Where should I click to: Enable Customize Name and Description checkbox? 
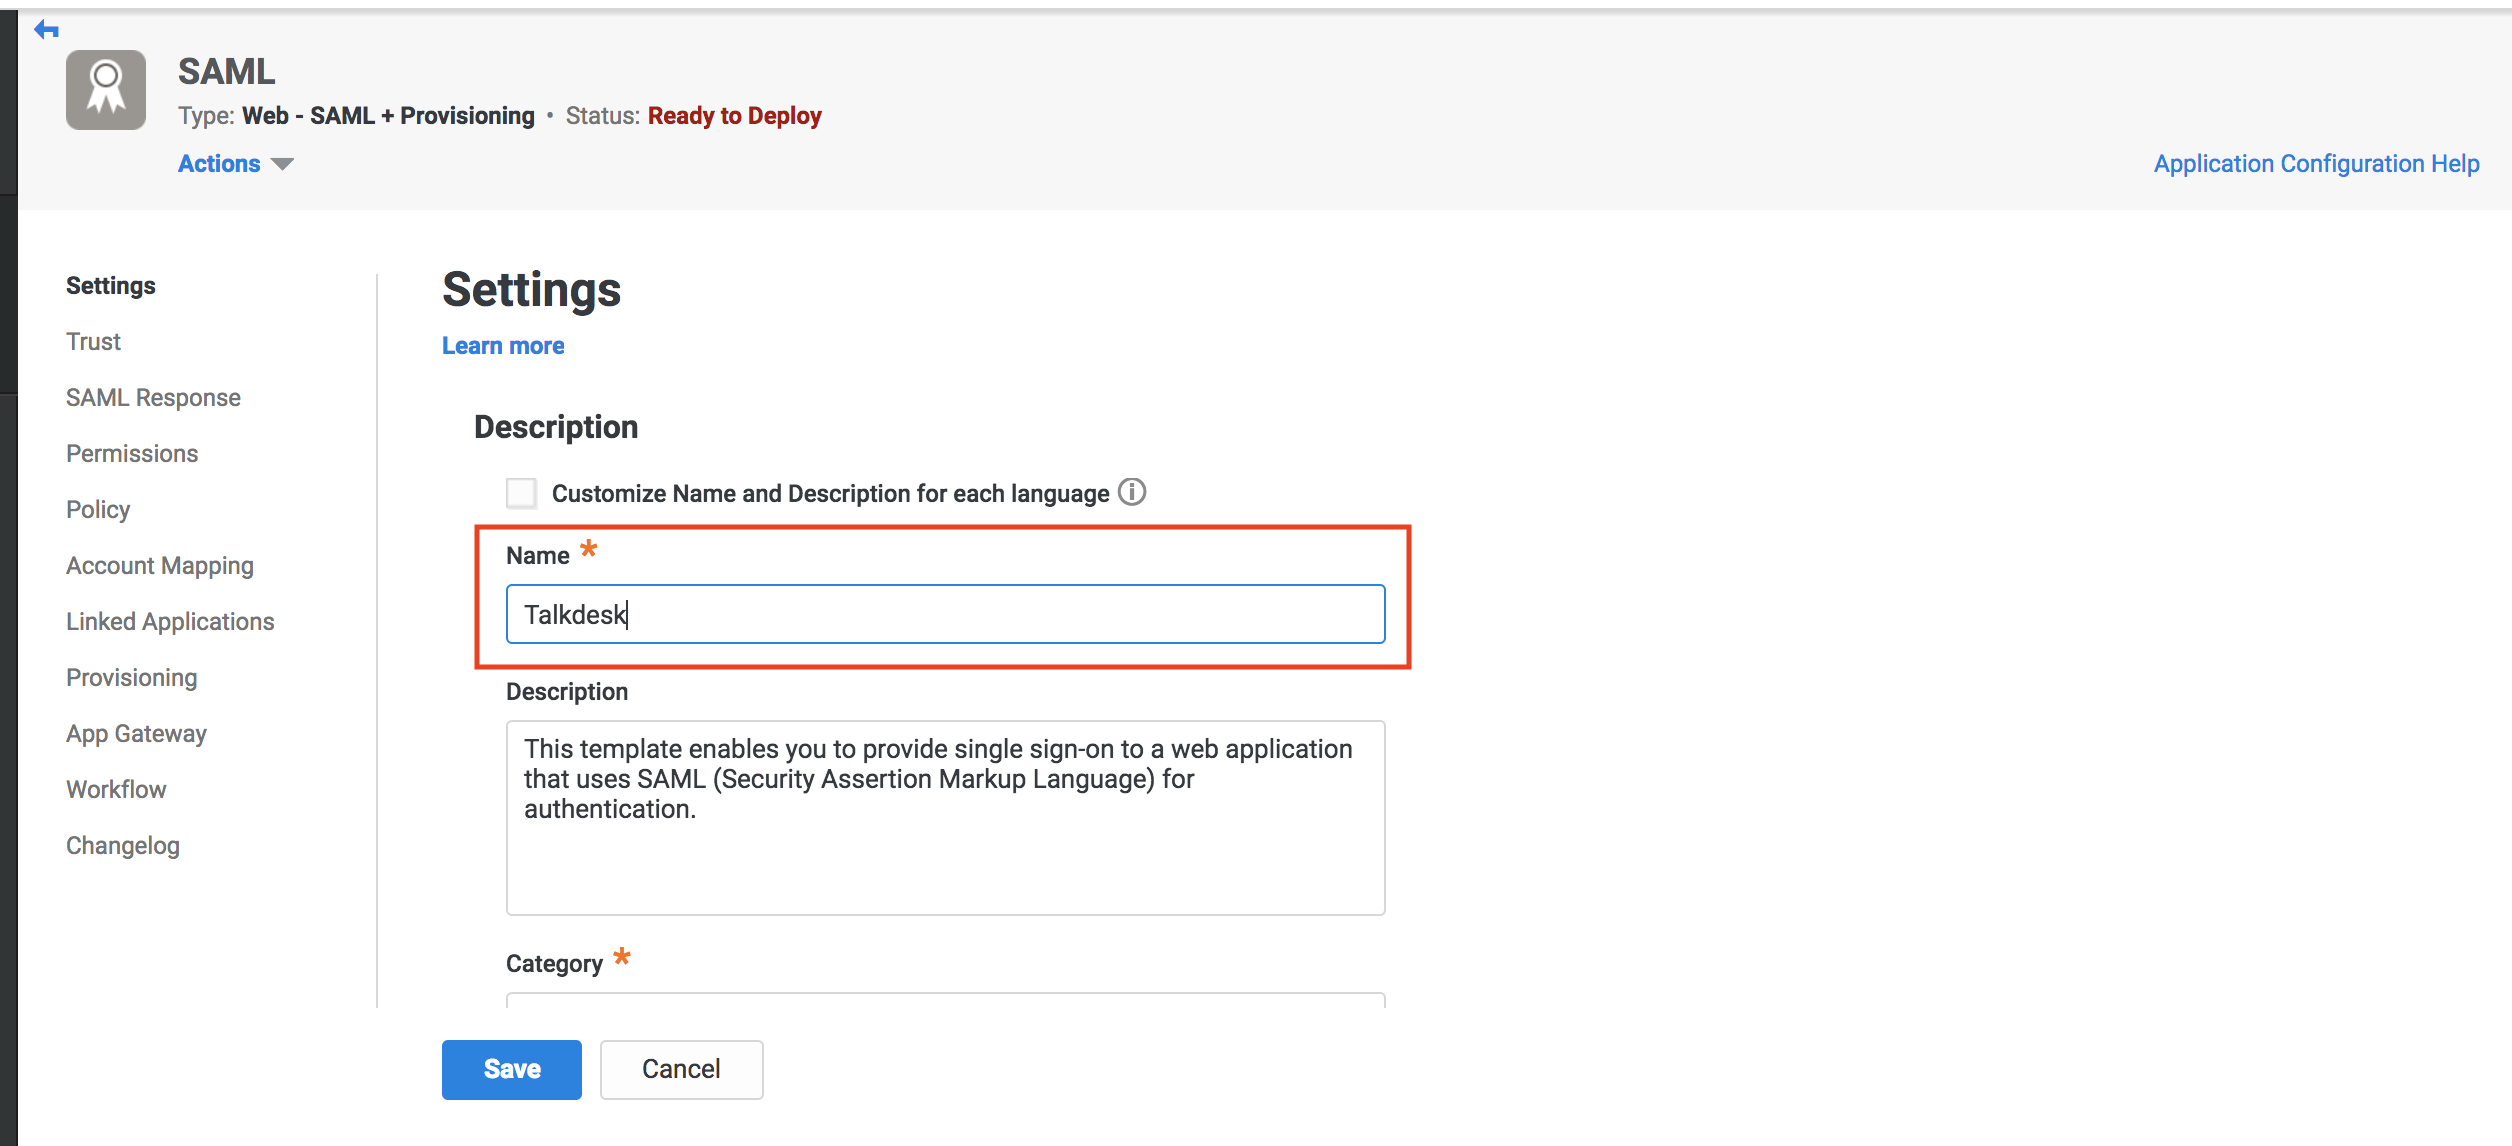click(x=521, y=493)
